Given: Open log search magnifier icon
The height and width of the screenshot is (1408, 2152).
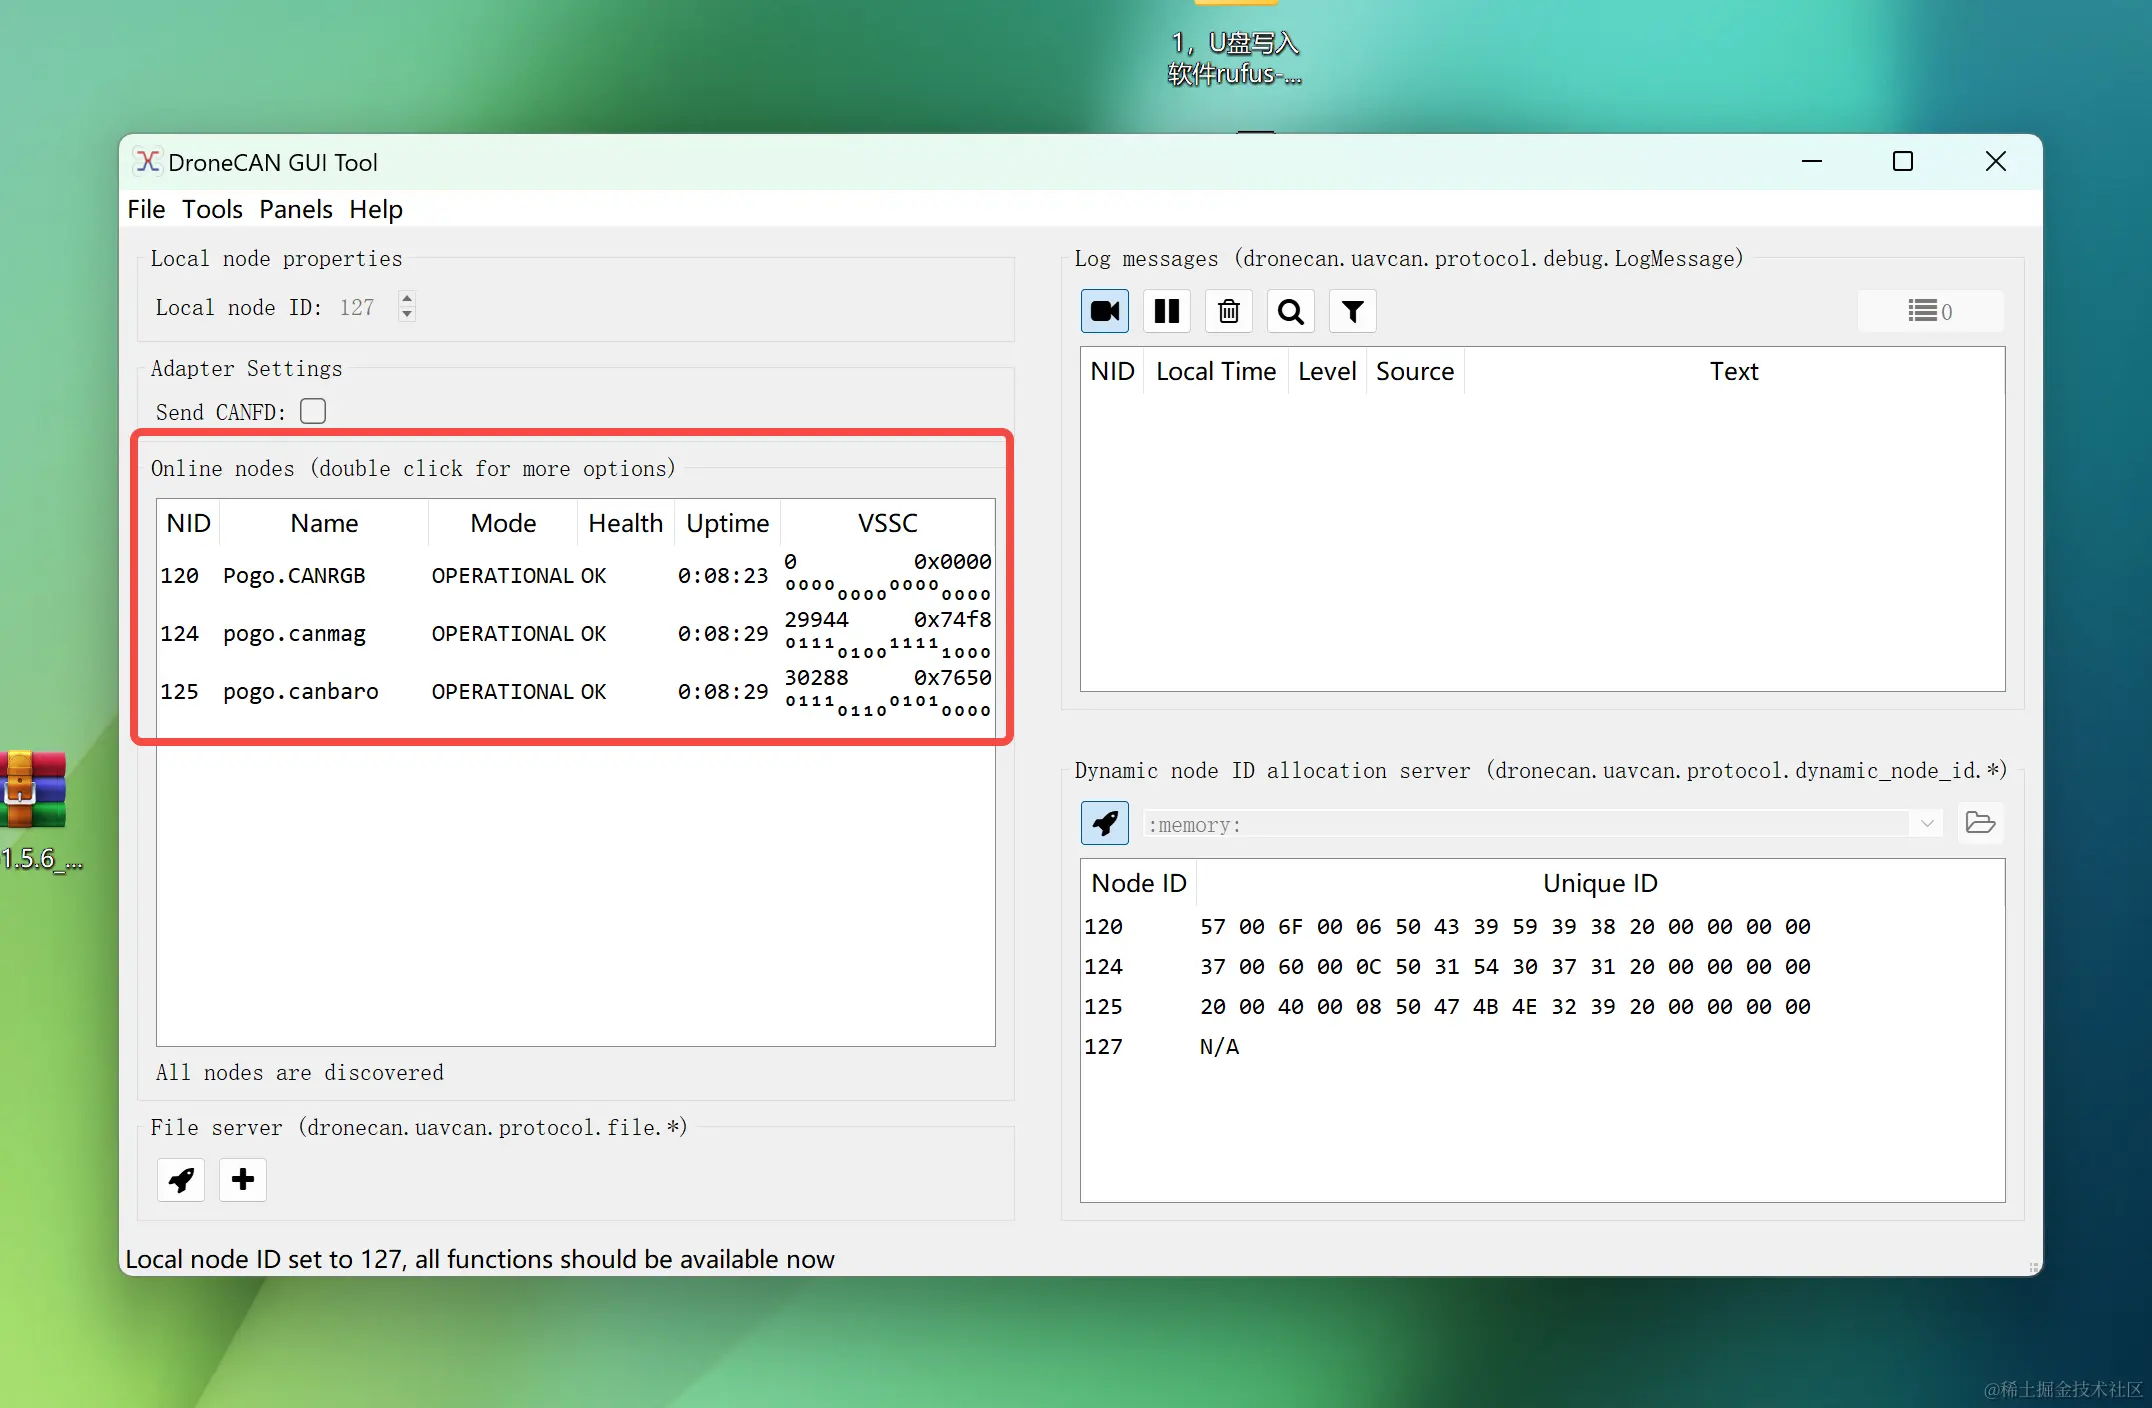Looking at the screenshot, I should (1291, 311).
